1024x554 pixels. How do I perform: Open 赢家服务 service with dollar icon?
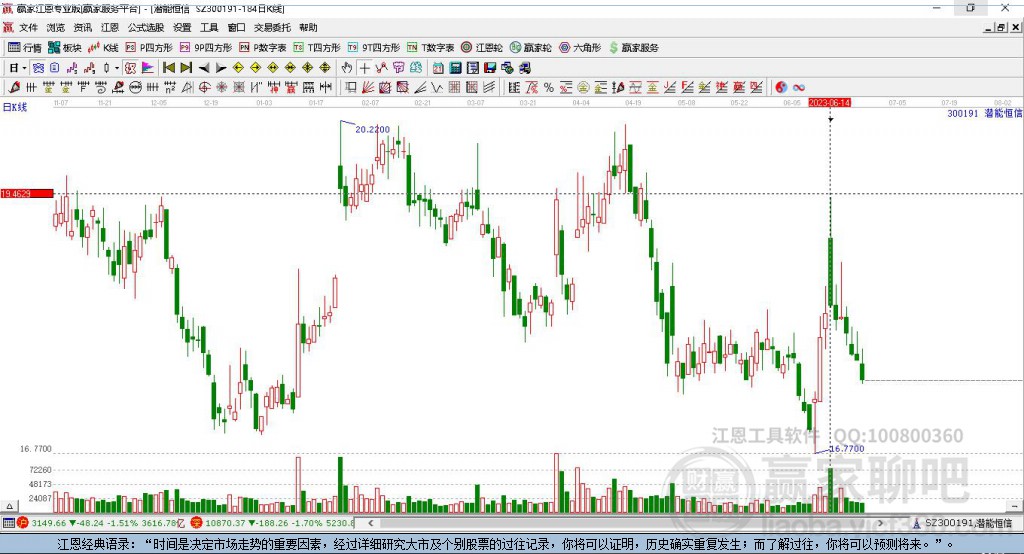coord(634,48)
